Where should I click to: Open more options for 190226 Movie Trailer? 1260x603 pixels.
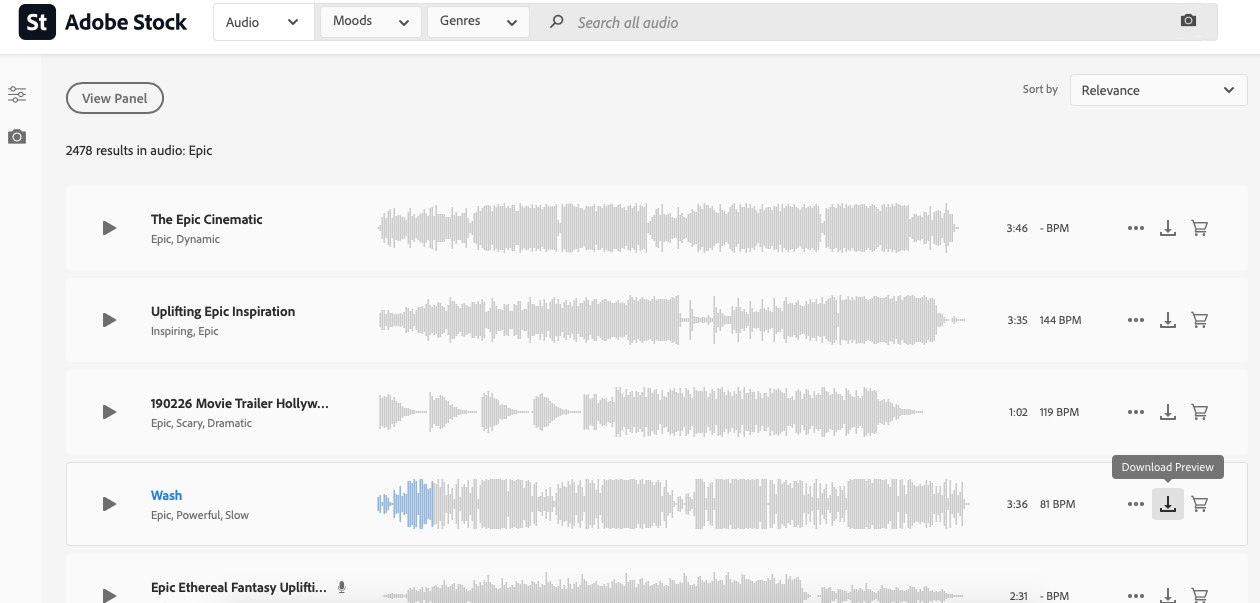(x=1135, y=412)
